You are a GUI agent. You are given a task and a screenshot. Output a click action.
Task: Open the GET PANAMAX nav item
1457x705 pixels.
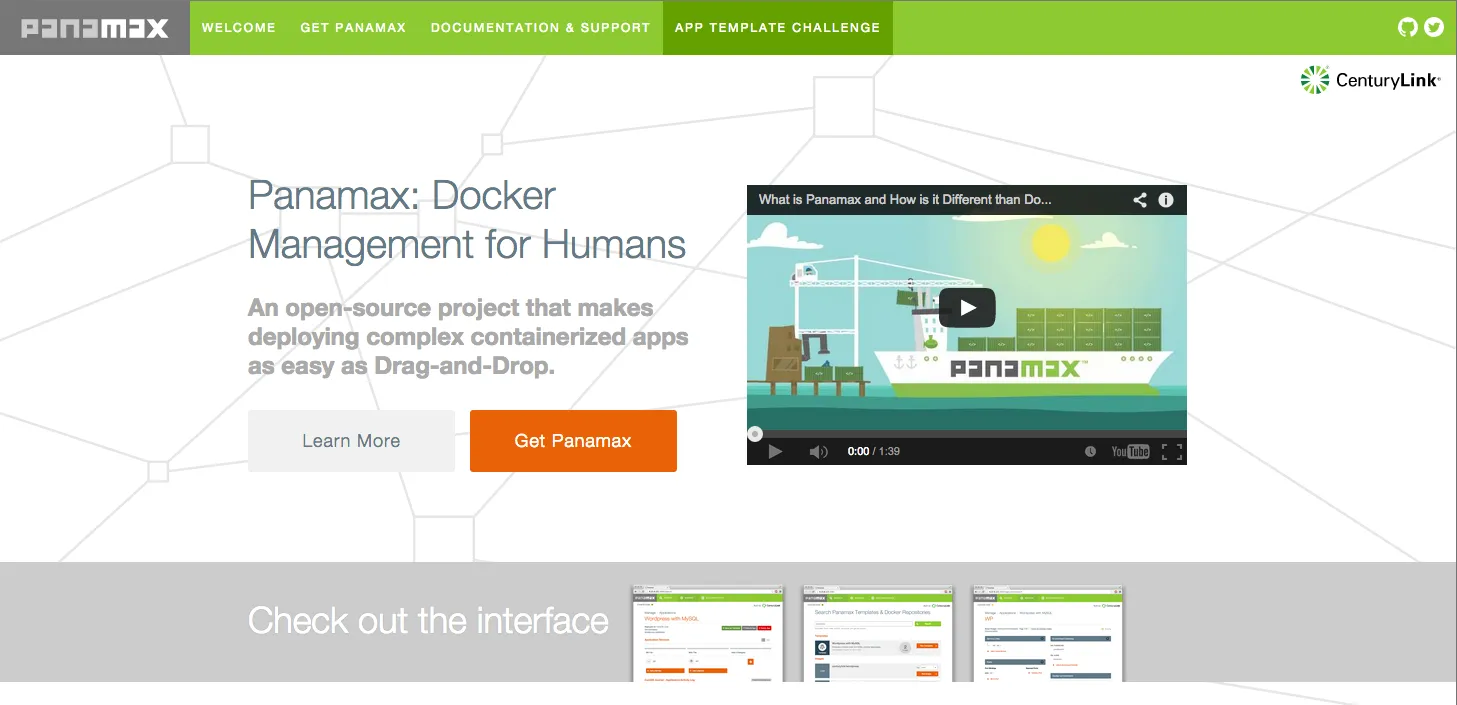tap(353, 27)
